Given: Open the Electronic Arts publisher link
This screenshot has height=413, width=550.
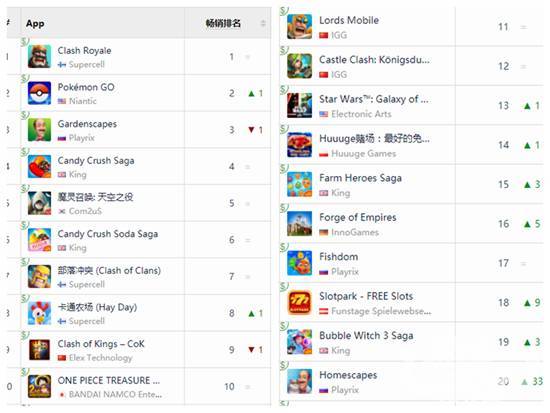Looking at the screenshot, I should pyautogui.click(x=361, y=114).
